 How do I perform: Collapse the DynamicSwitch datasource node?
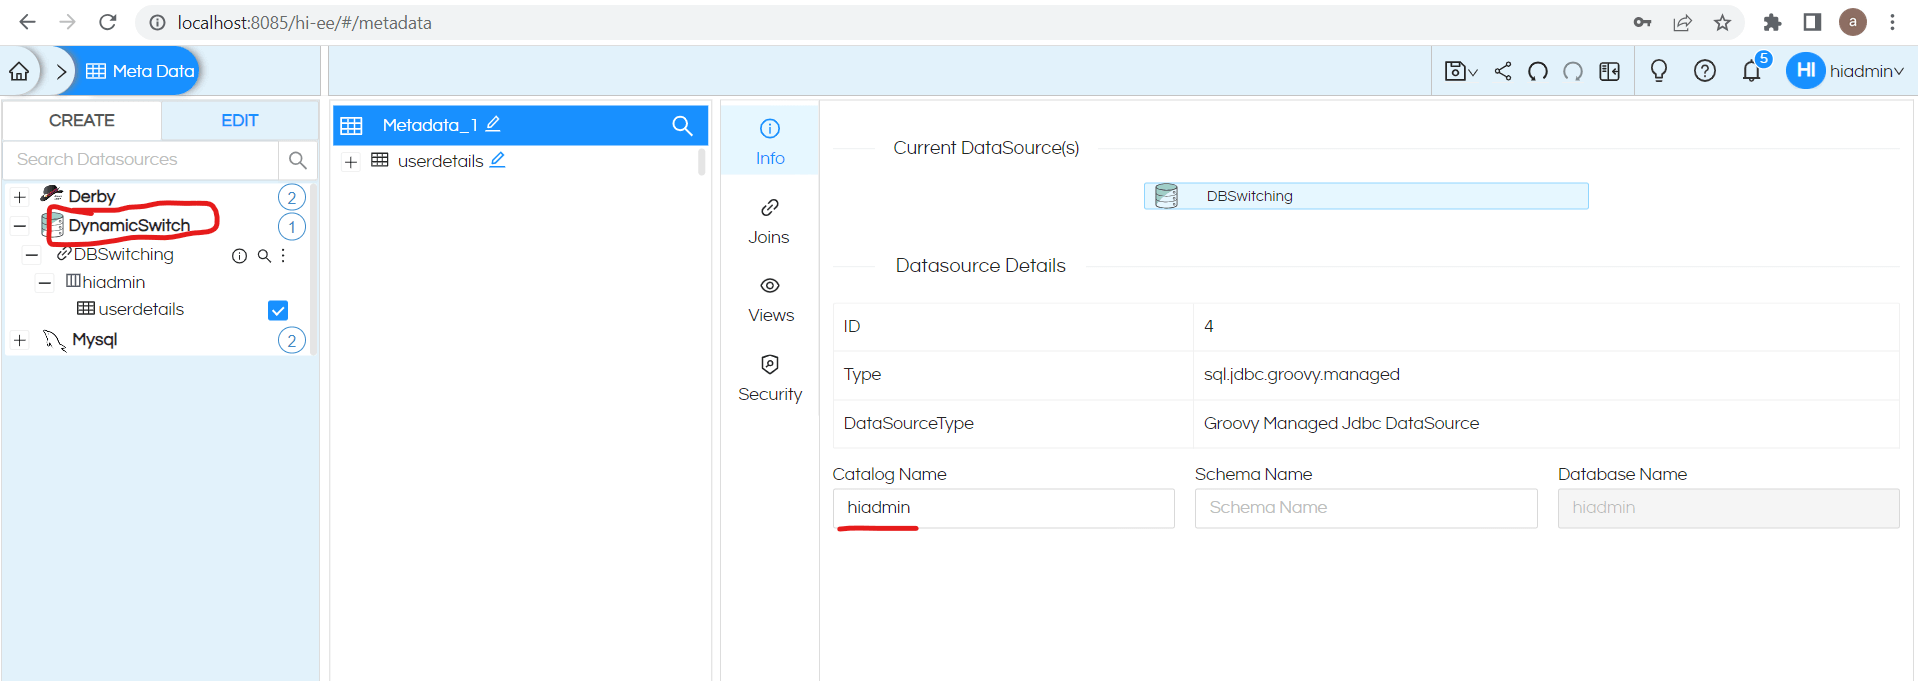(20, 226)
